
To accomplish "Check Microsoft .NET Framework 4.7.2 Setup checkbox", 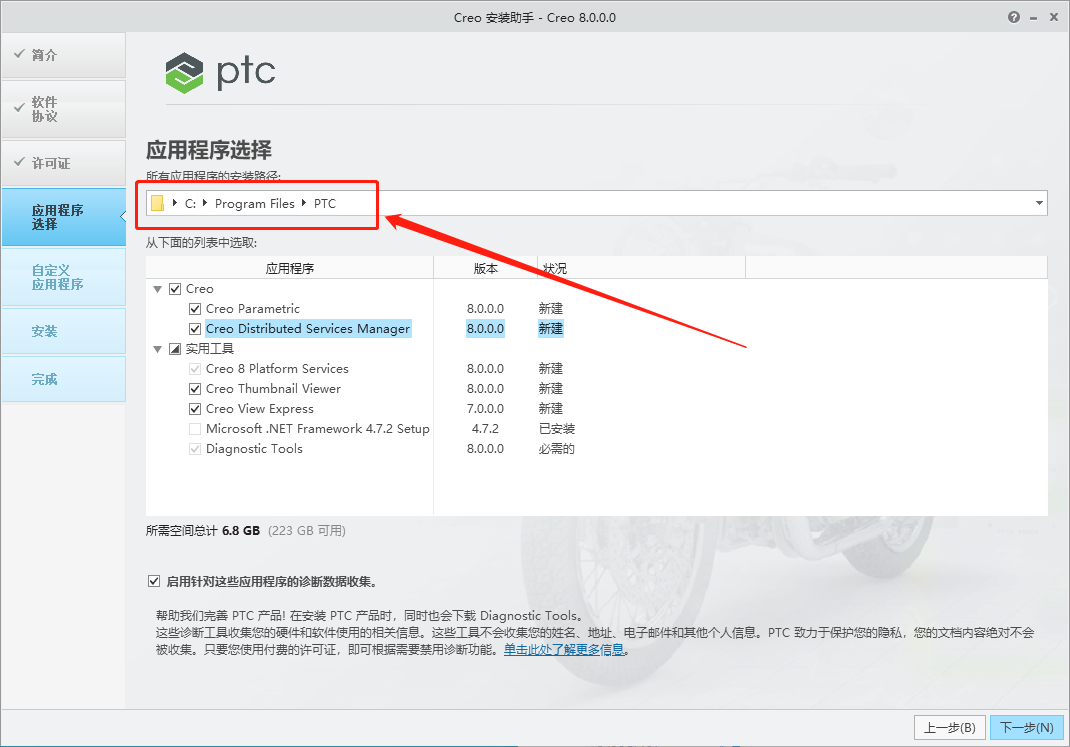I will pos(195,429).
